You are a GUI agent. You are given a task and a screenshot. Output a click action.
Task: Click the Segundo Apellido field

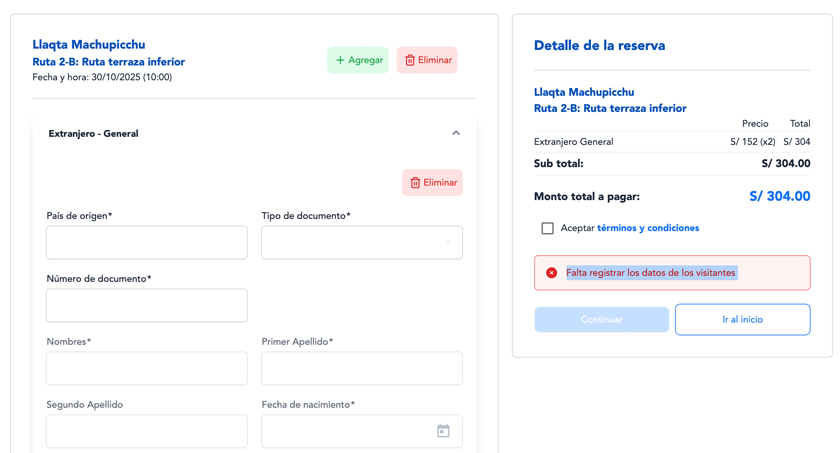click(x=146, y=431)
